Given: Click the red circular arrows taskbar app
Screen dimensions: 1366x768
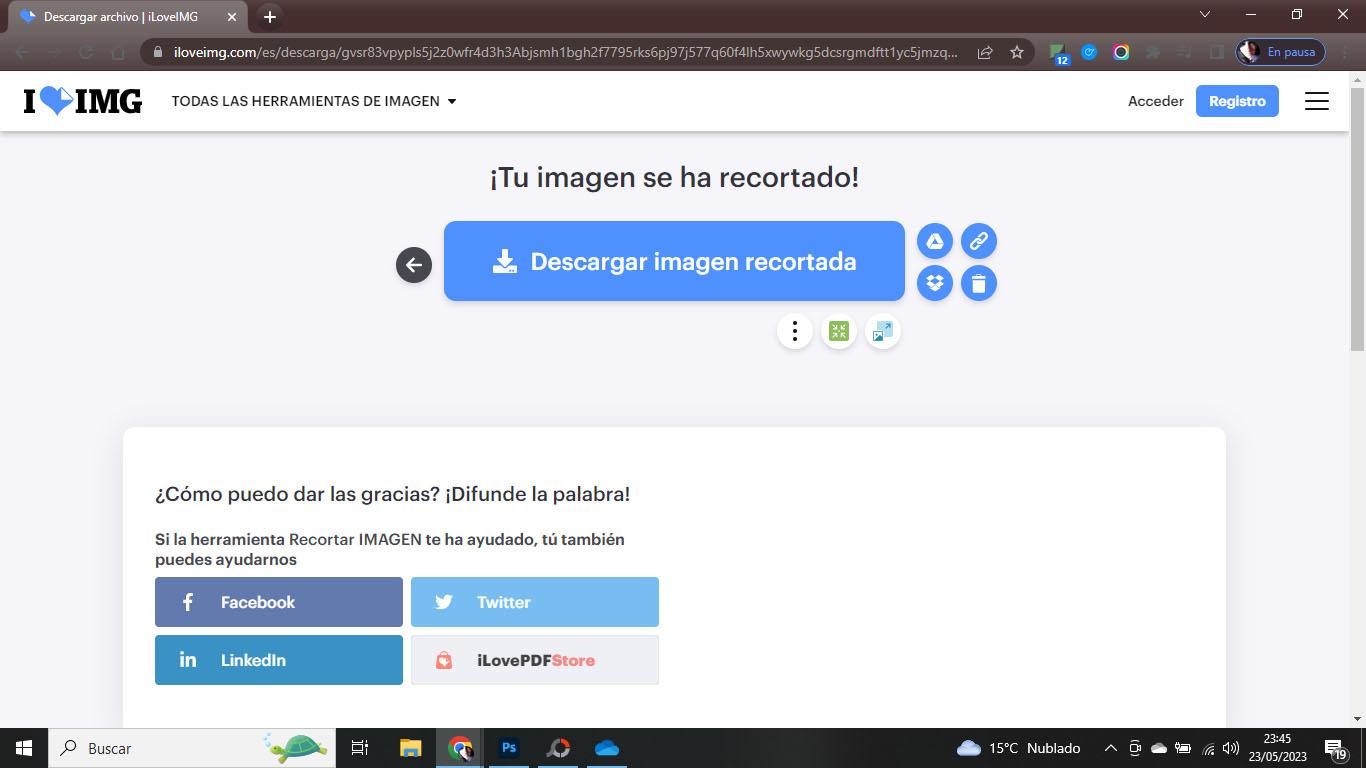Looking at the screenshot, I should [558, 748].
